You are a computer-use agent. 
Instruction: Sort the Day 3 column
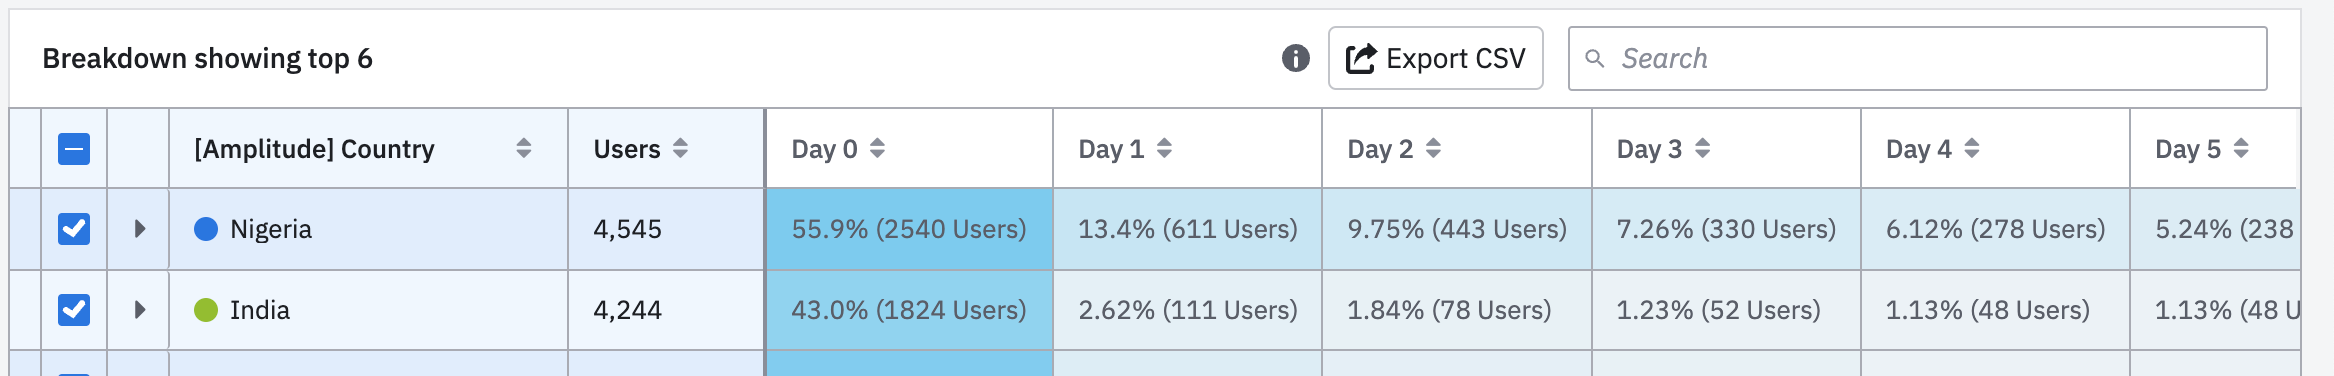(1702, 148)
